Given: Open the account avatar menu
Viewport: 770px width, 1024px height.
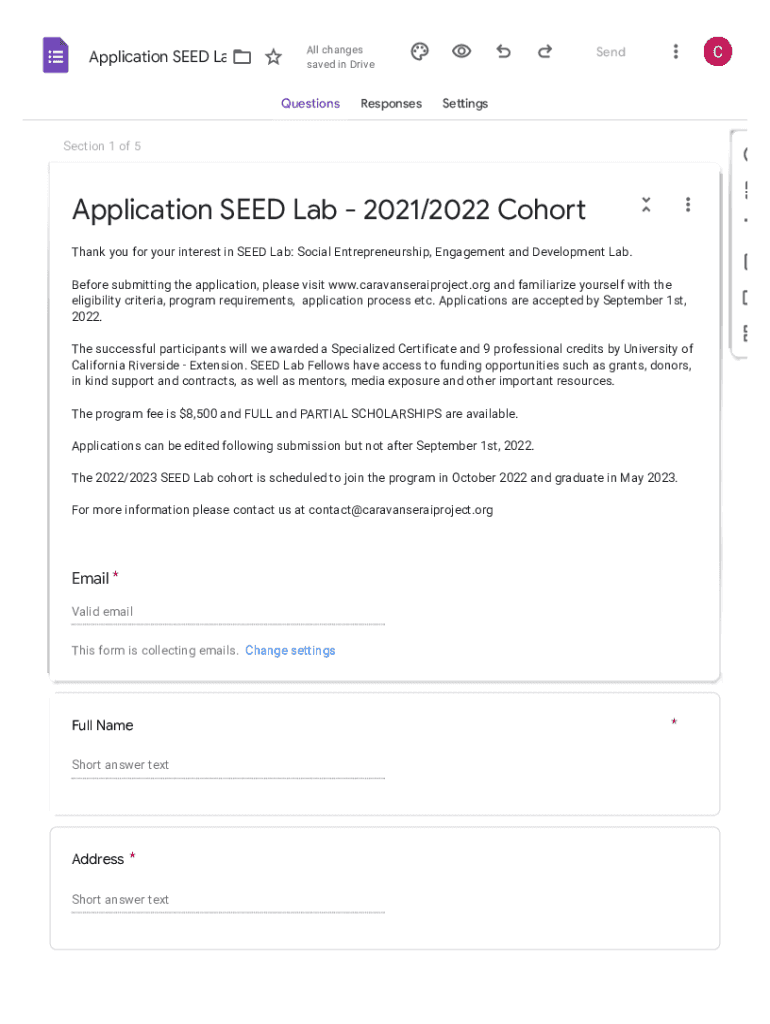Looking at the screenshot, I should [x=717, y=52].
